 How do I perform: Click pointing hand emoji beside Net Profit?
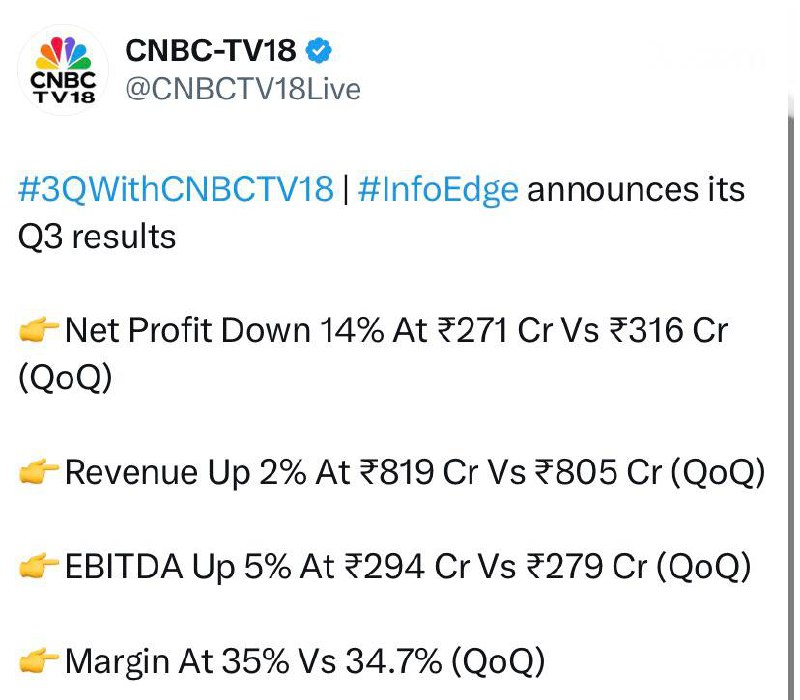pos(40,330)
